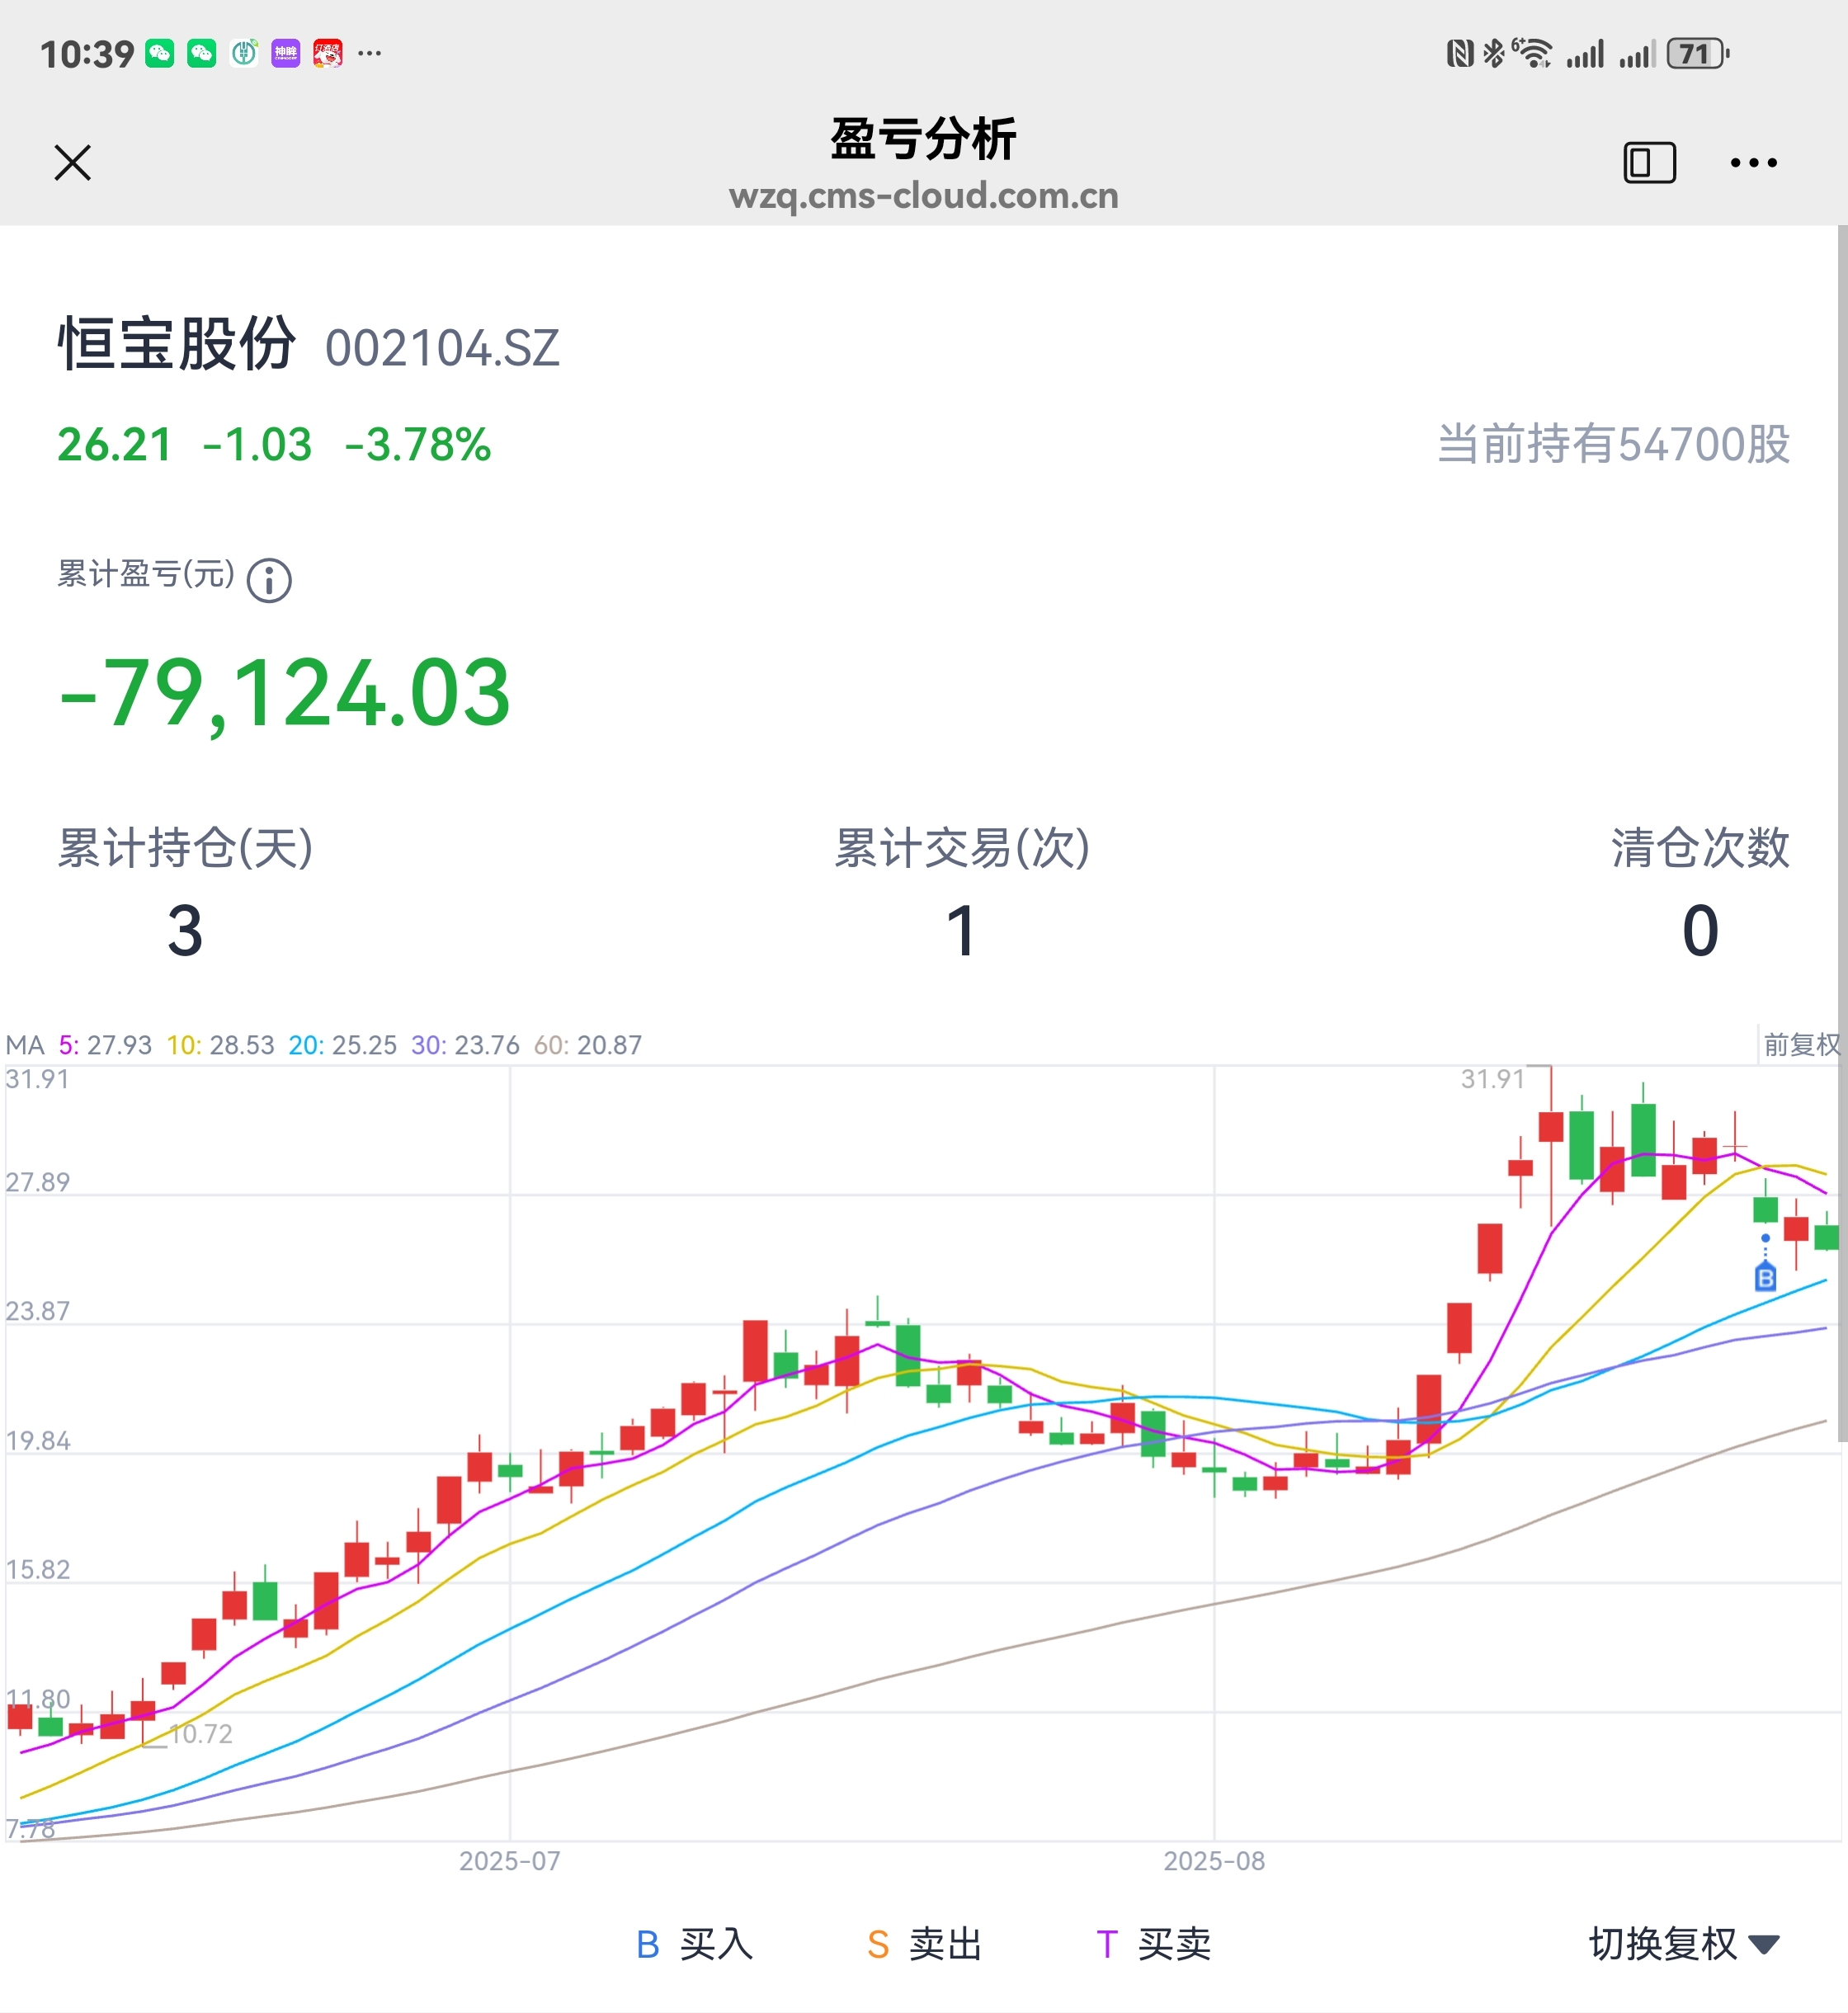The height and width of the screenshot is (2013, 1848).
Task: Tap the 累计交易(次) label
Action: pyautogui.click(x=962, y=848)
